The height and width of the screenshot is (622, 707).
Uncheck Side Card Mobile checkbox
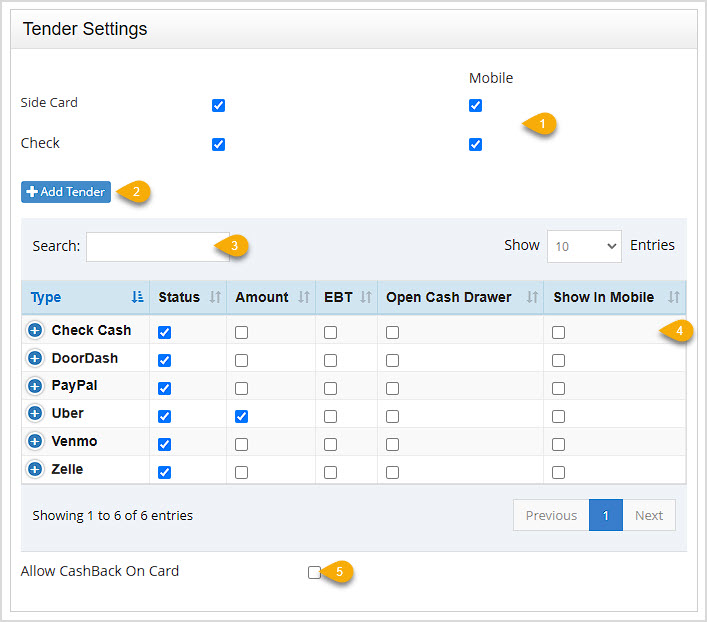pyautogui.click(x=475, y=106)
